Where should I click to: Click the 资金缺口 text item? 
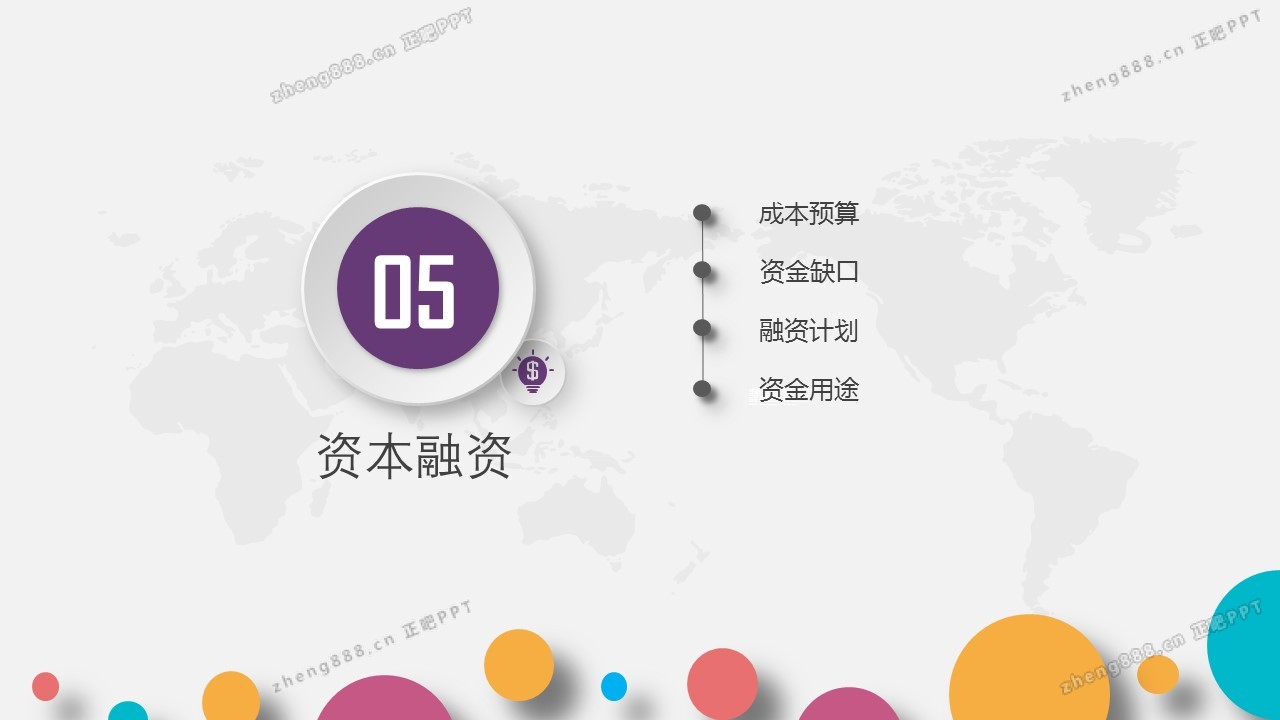click(808, 271)
